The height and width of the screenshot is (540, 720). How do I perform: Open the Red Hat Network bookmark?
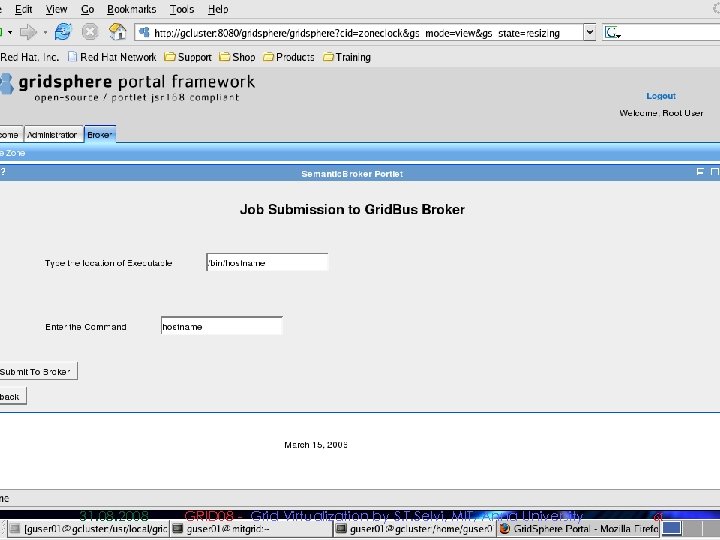coord(112,57)
